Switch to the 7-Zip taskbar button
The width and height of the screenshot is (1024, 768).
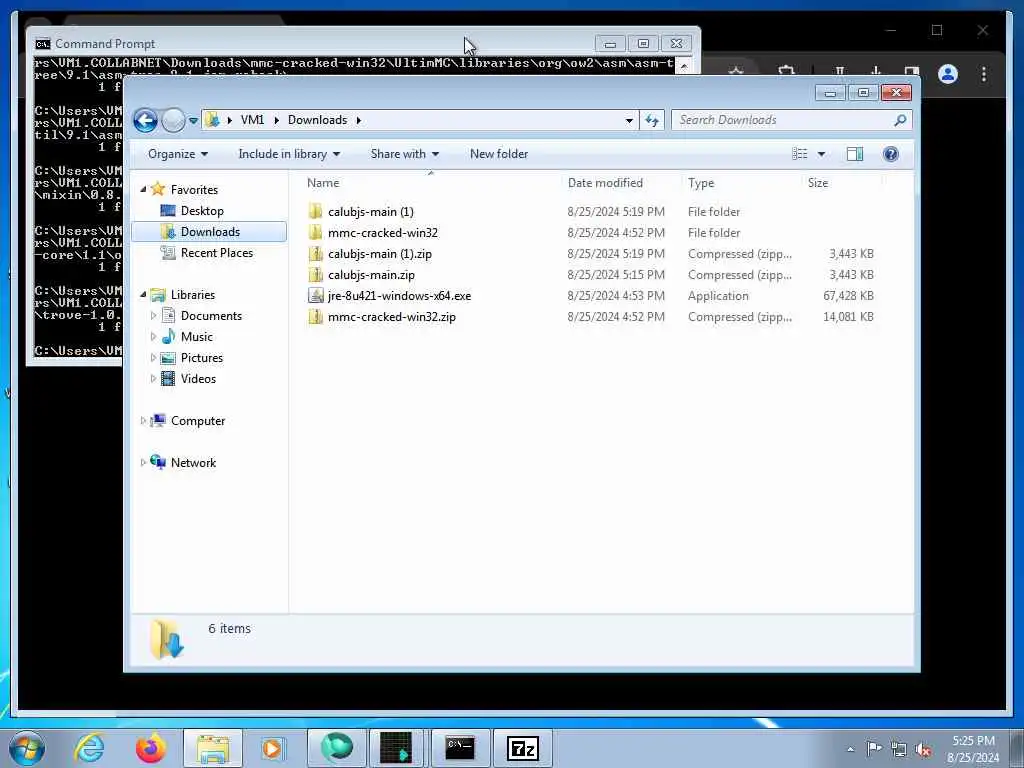pyautogui.click(x=522, y=748)
